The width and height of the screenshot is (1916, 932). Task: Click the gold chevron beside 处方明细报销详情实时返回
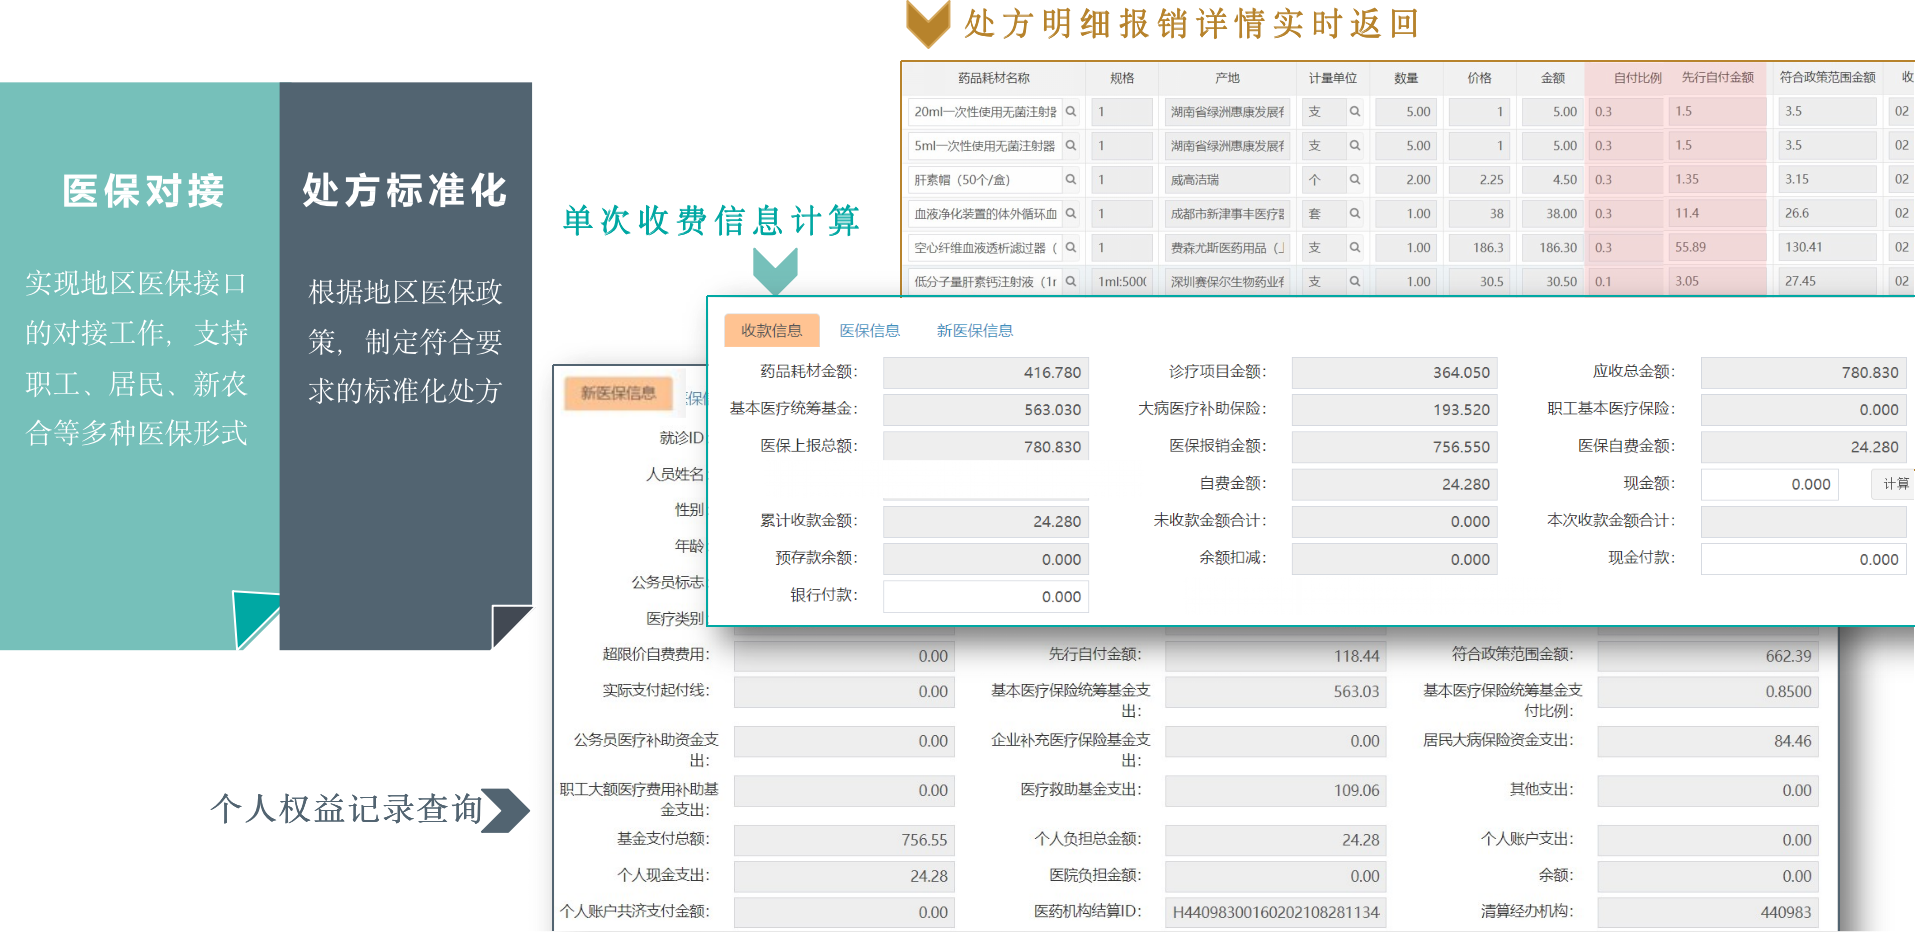927,24
